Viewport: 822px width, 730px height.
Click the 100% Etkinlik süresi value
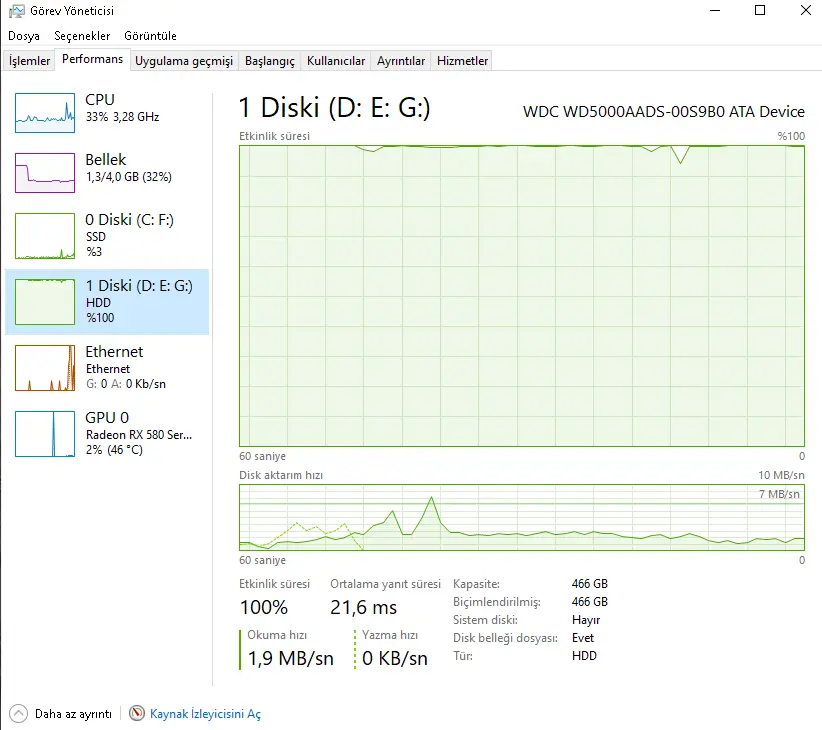point(264,607)
